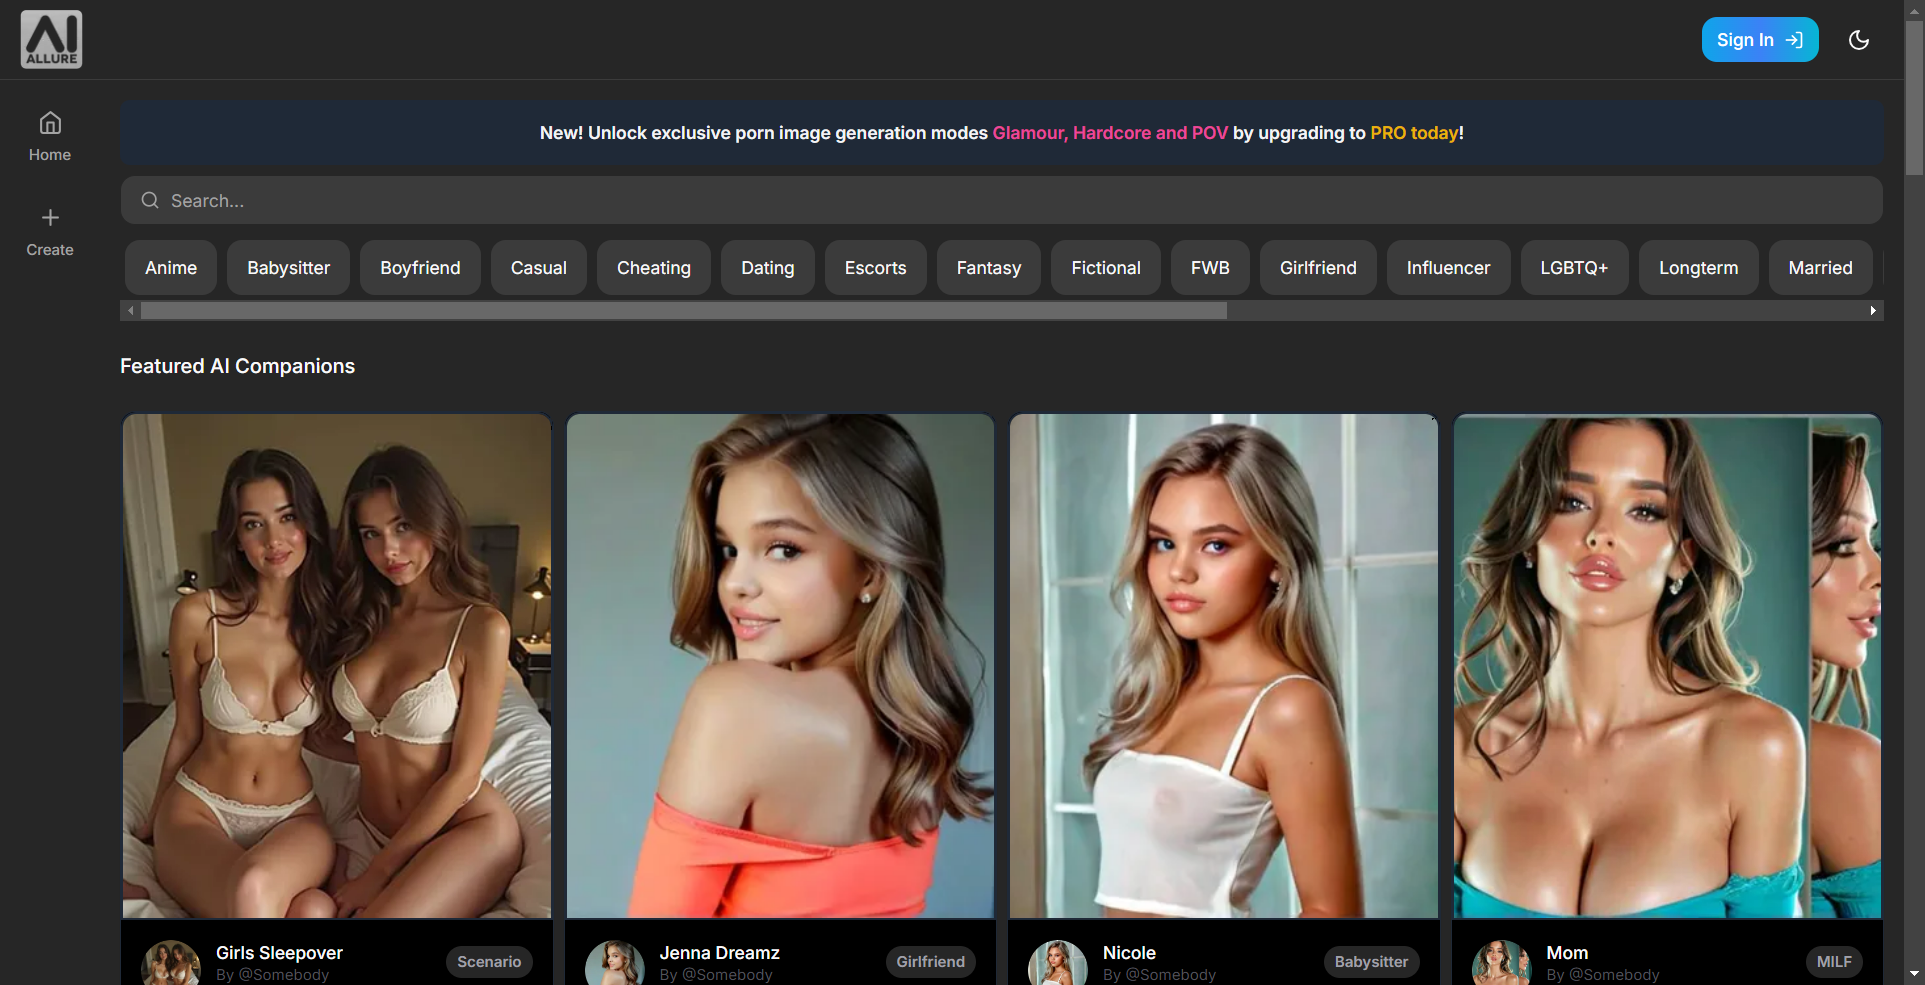
Task: Click the Girlfriend tag on Jenna Dreamz
Action: point(930,962)
